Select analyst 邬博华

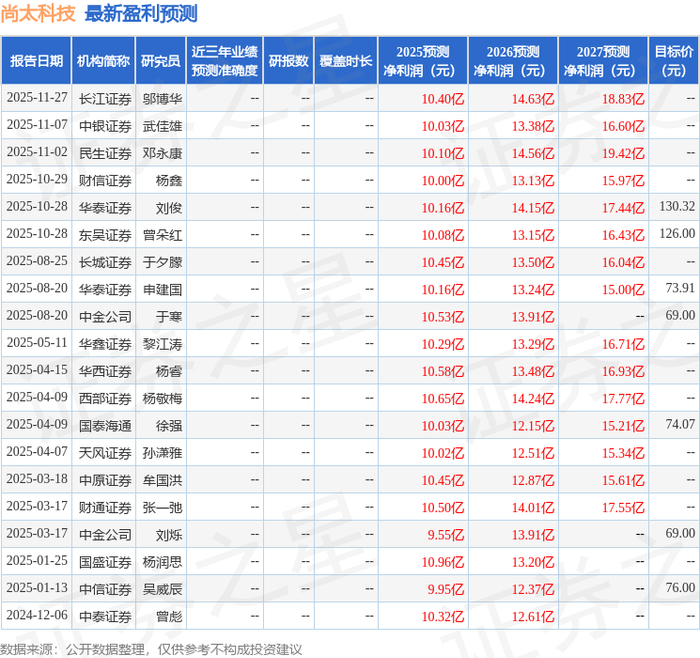162,99
